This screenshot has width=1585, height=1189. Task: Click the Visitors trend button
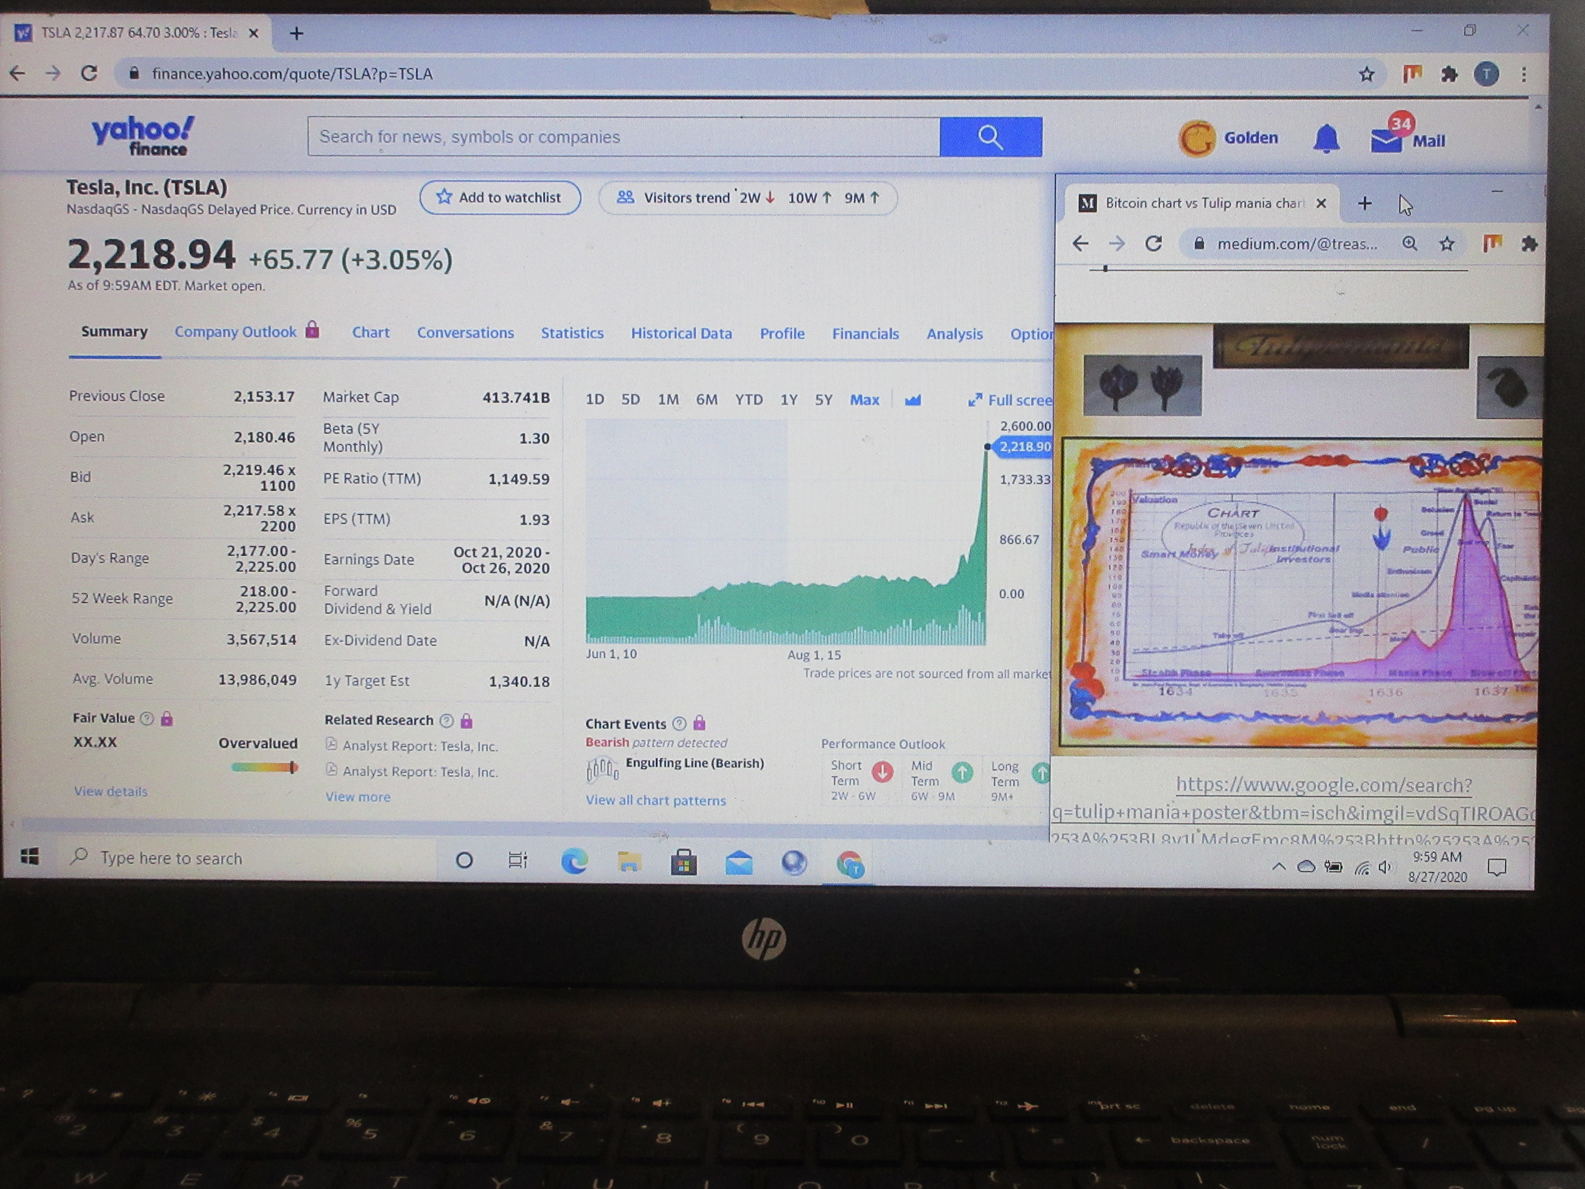pos(748,197)
